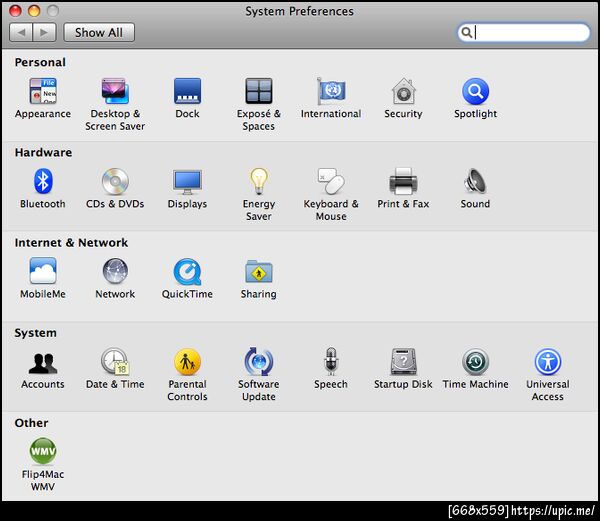Click inside the search field
Image resolution: width=600 pixels, height=521 pixels.
click(x=523, y=33)
